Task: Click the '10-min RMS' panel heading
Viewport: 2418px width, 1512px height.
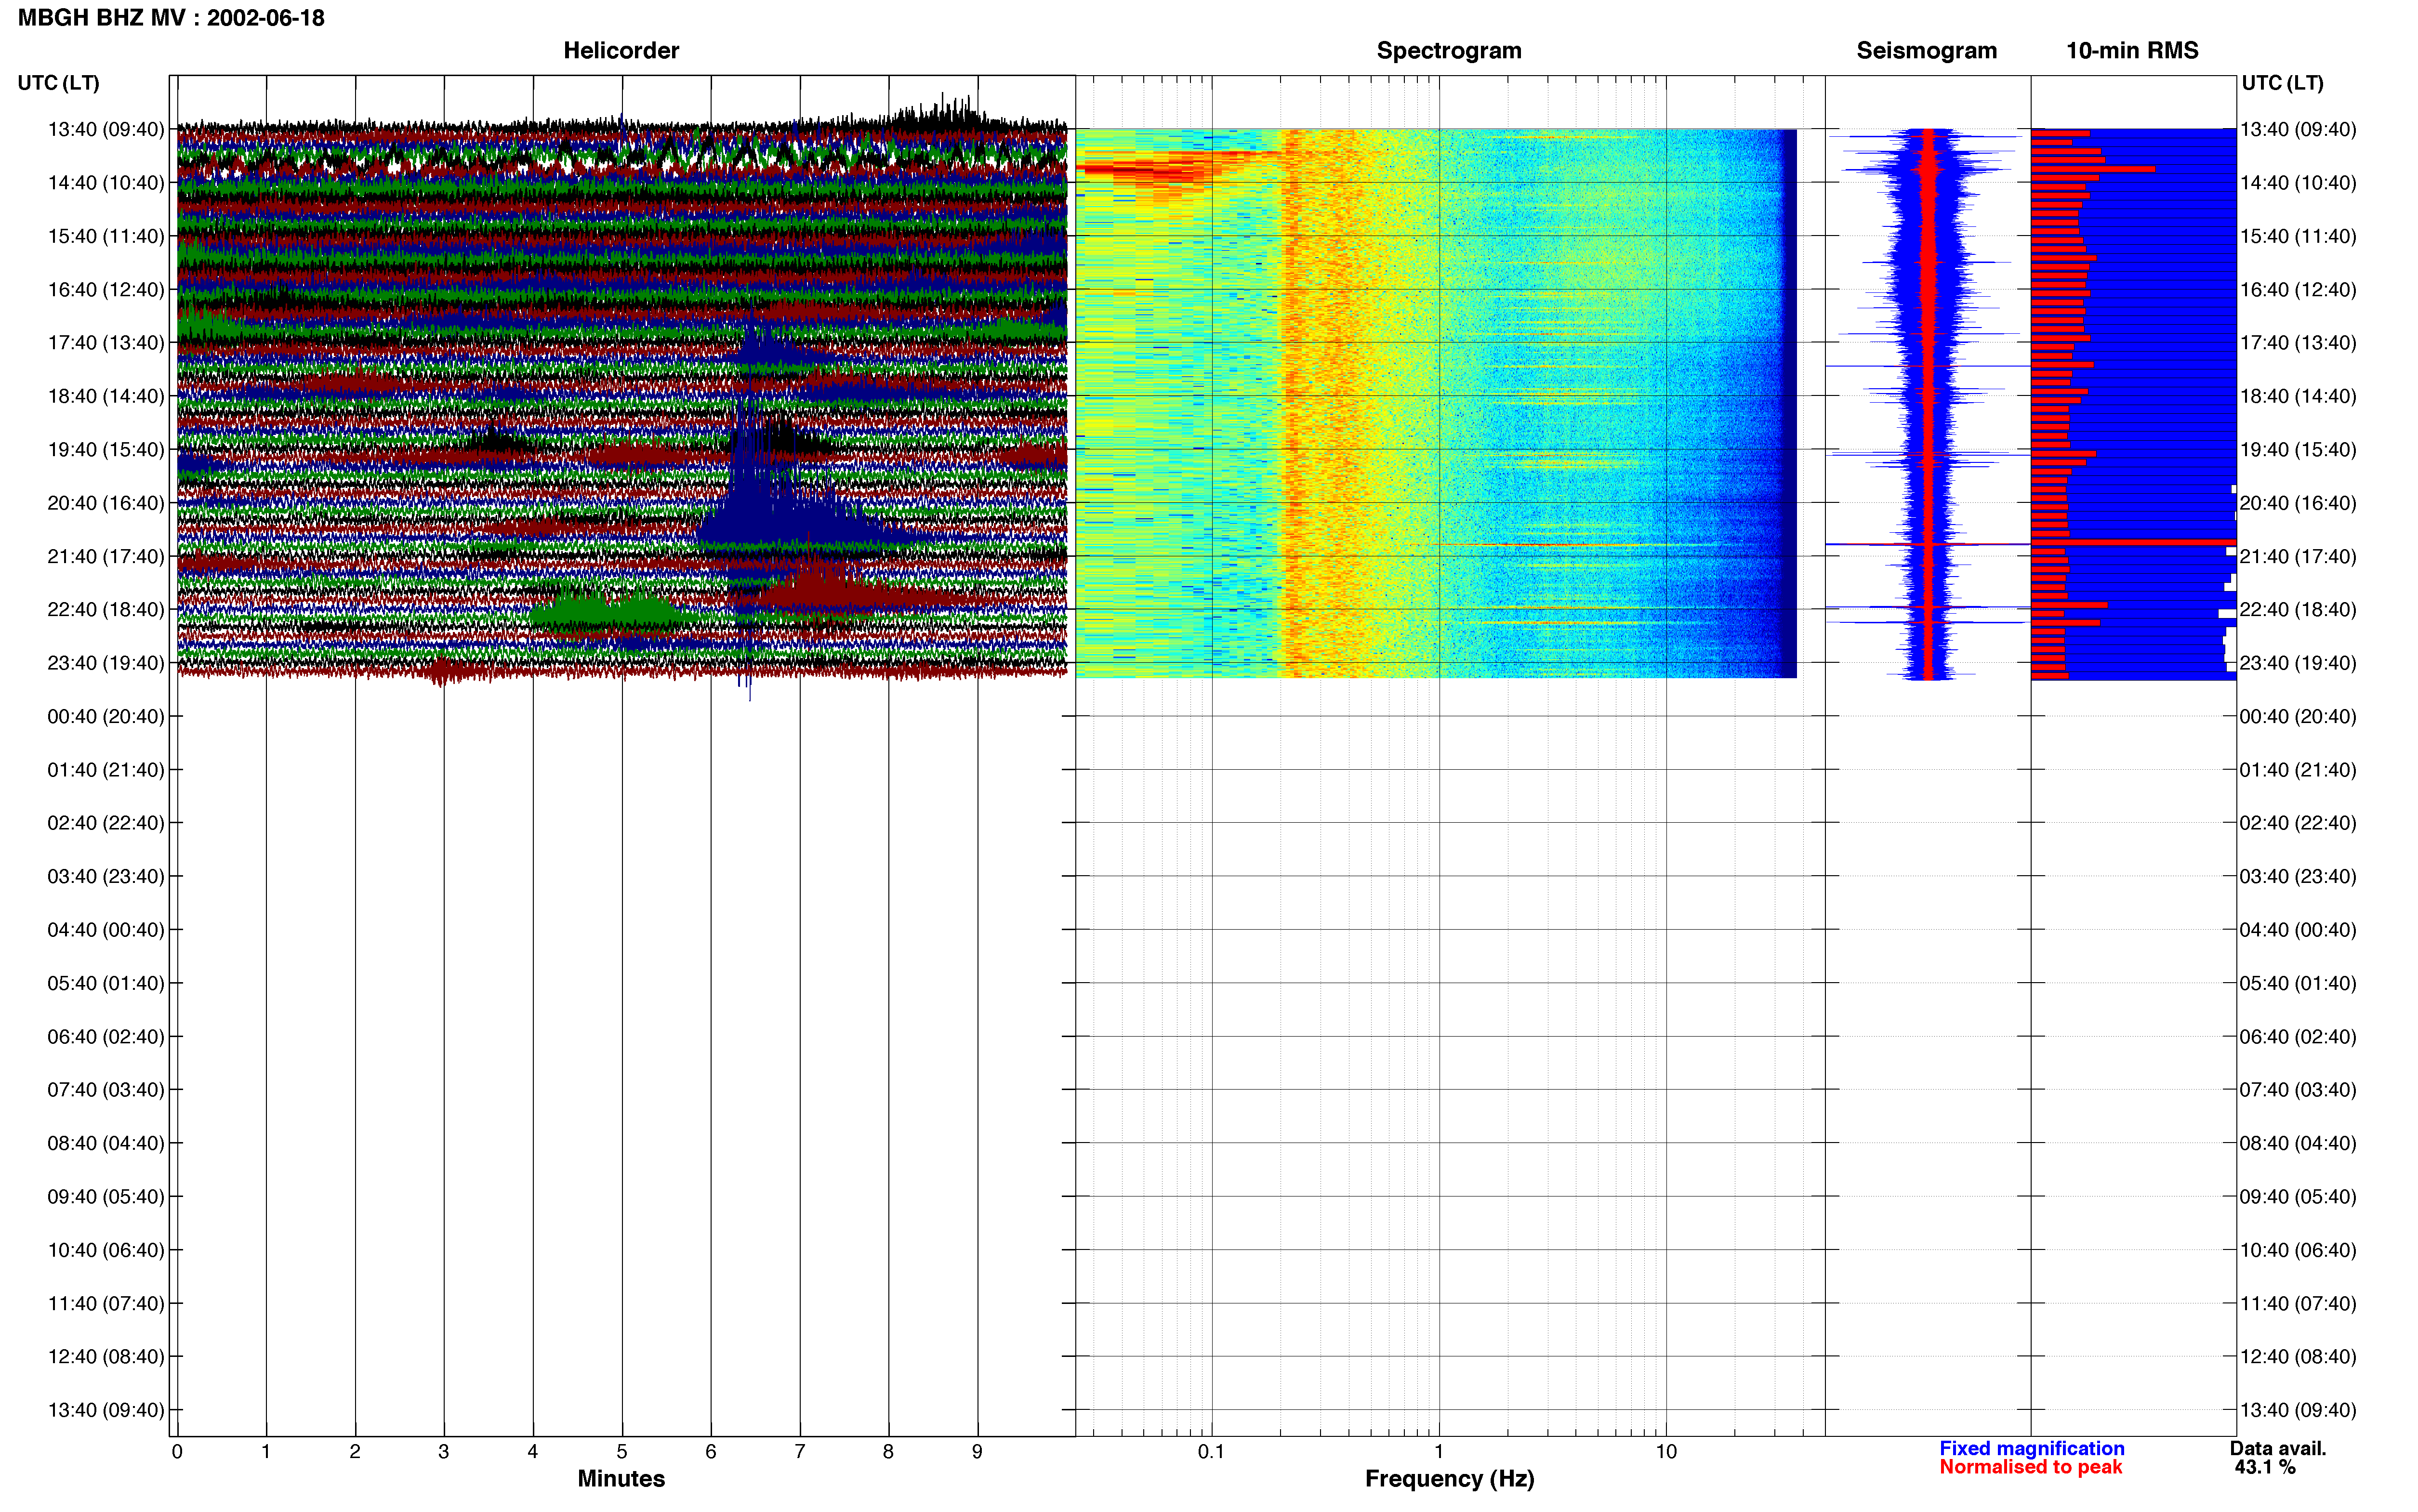Action: tap(2132, 51)
